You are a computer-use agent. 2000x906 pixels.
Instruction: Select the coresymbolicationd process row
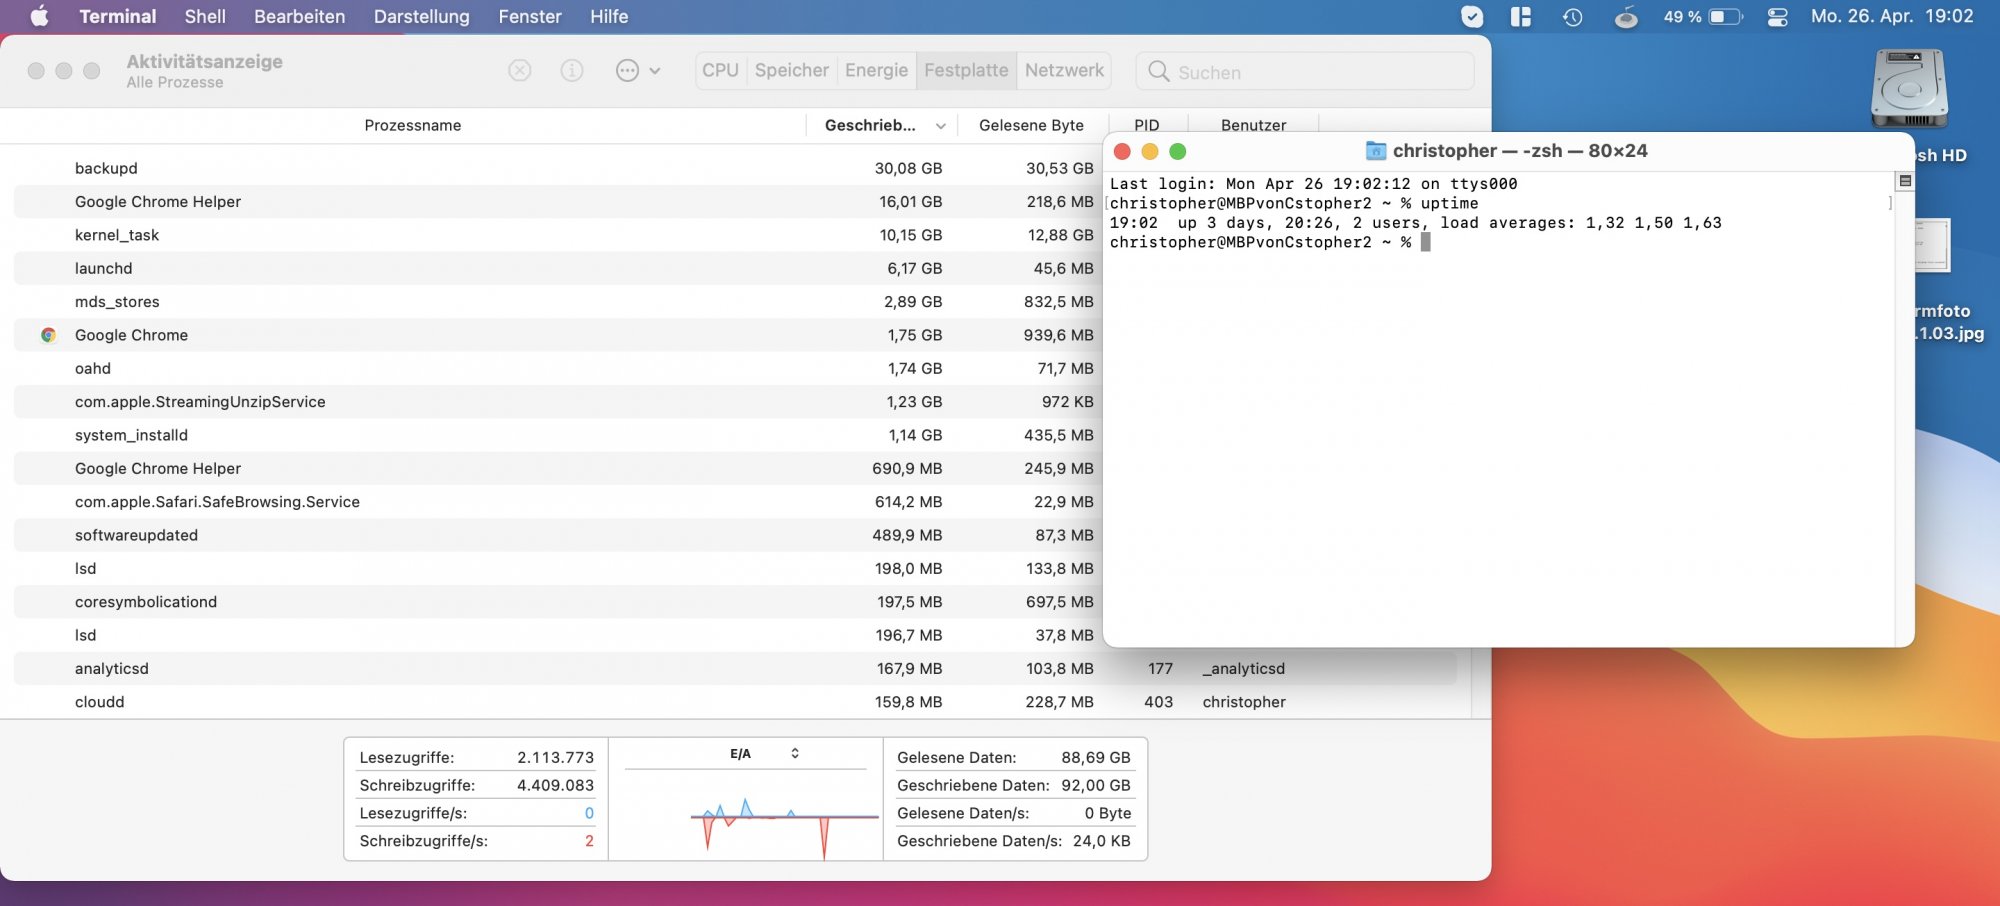pyautogui.click(x=558, y=602)
